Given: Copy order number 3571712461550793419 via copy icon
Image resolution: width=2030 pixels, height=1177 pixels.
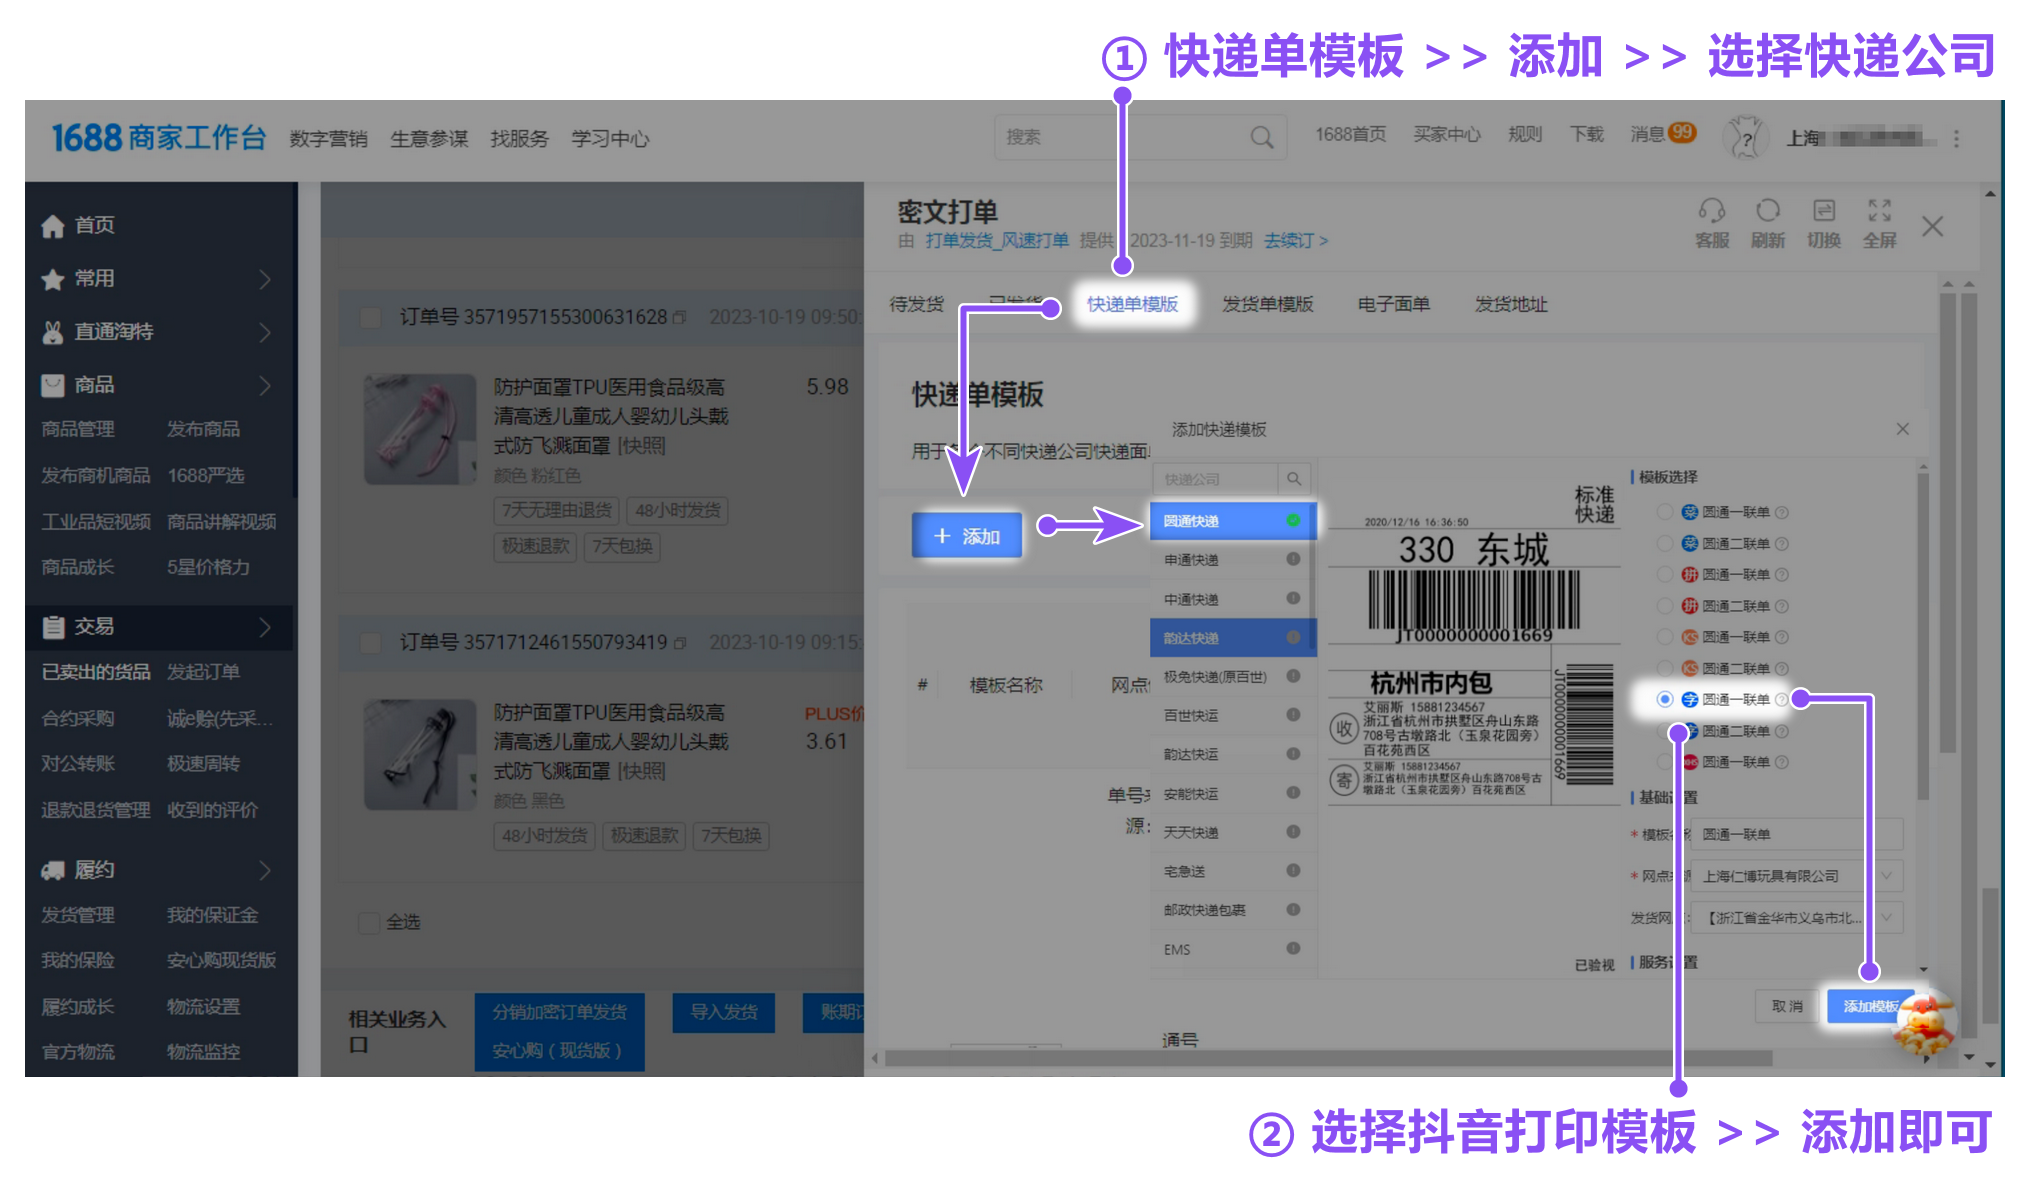Looking at the screenshot, I should 680,642.
